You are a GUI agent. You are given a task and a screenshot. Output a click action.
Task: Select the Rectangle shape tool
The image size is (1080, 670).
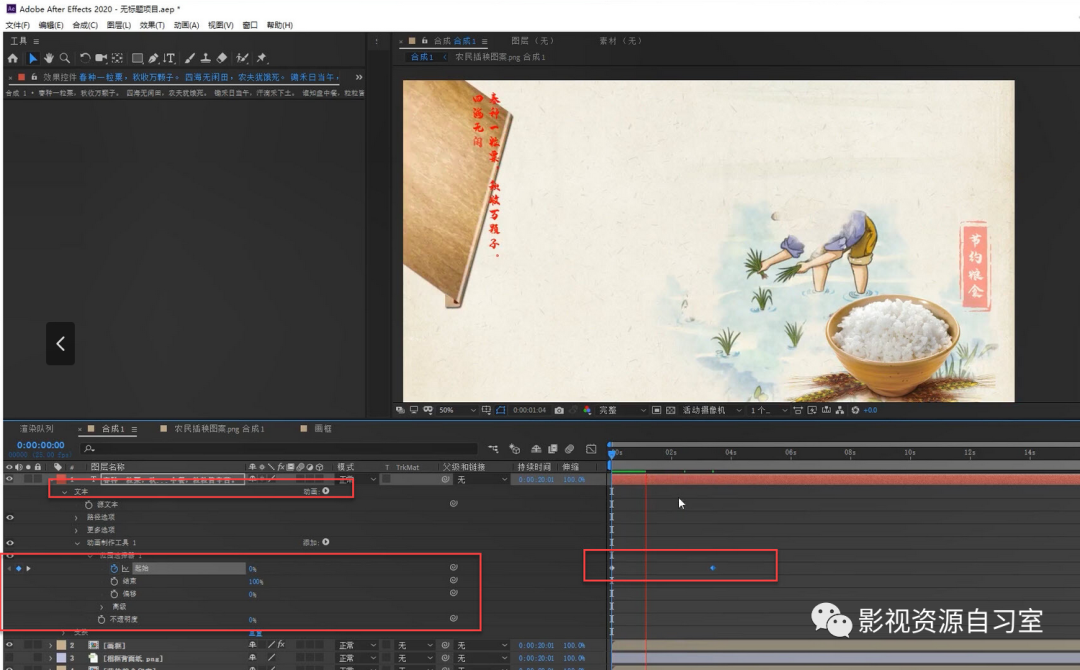138,59
